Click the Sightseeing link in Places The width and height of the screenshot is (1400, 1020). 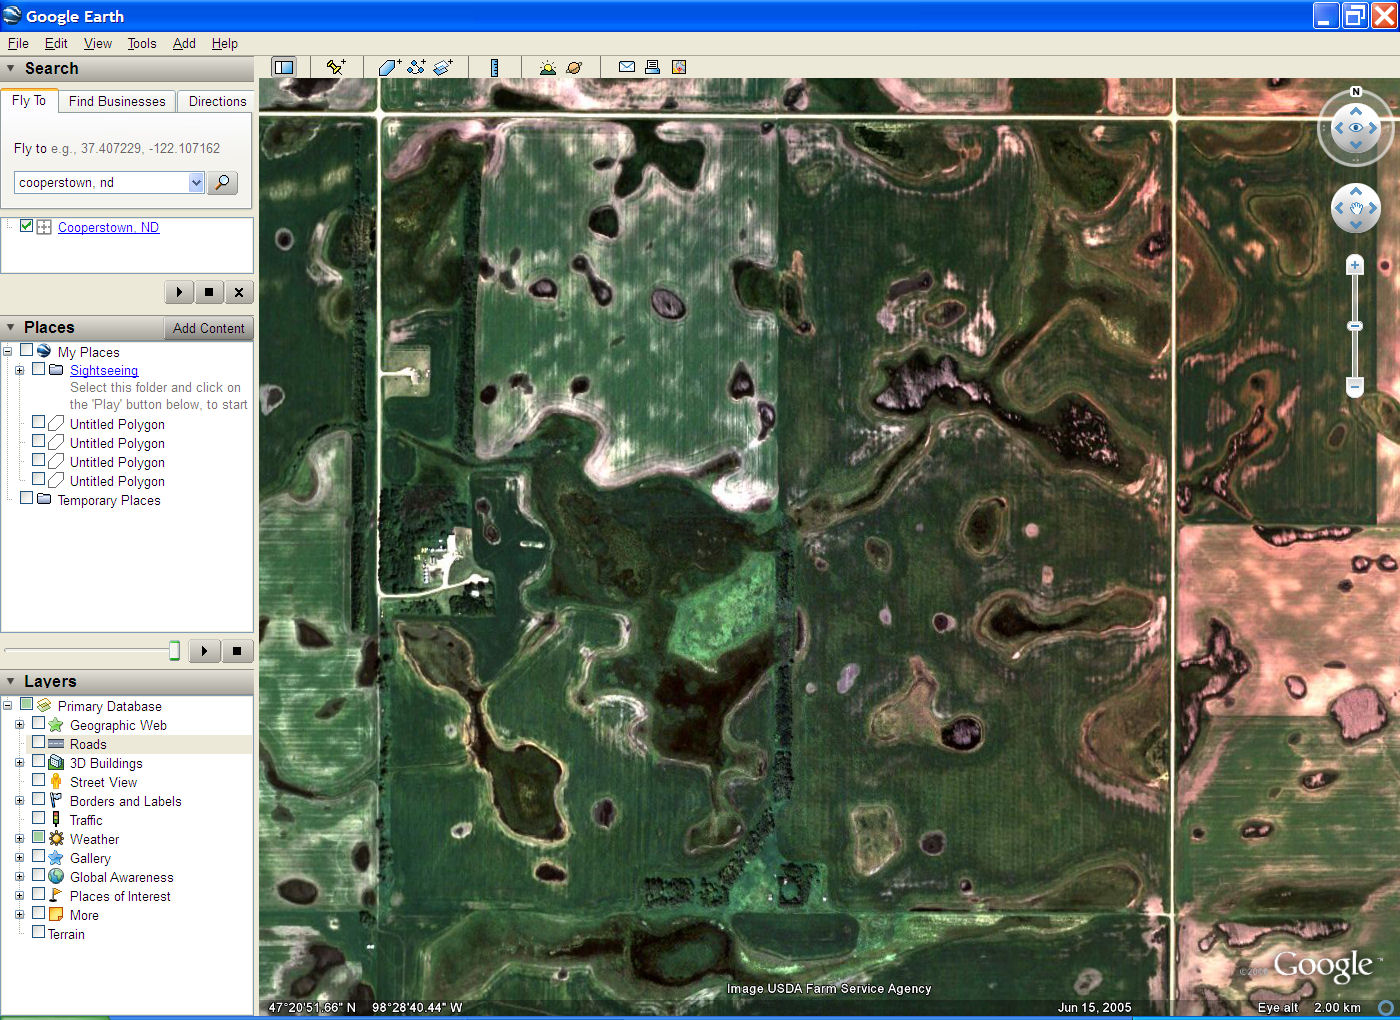tap(104, 370)
